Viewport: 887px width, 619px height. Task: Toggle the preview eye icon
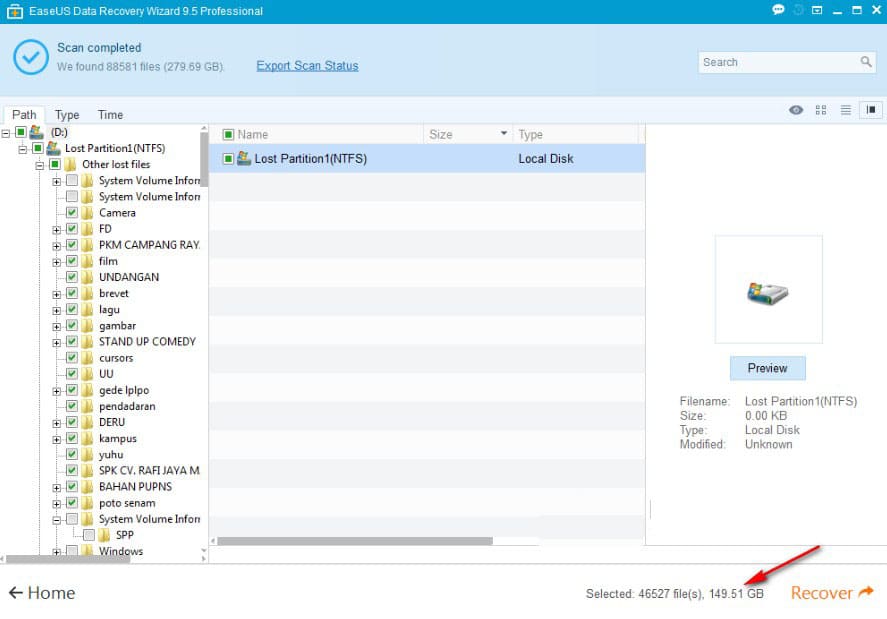[x=796, y=110]
